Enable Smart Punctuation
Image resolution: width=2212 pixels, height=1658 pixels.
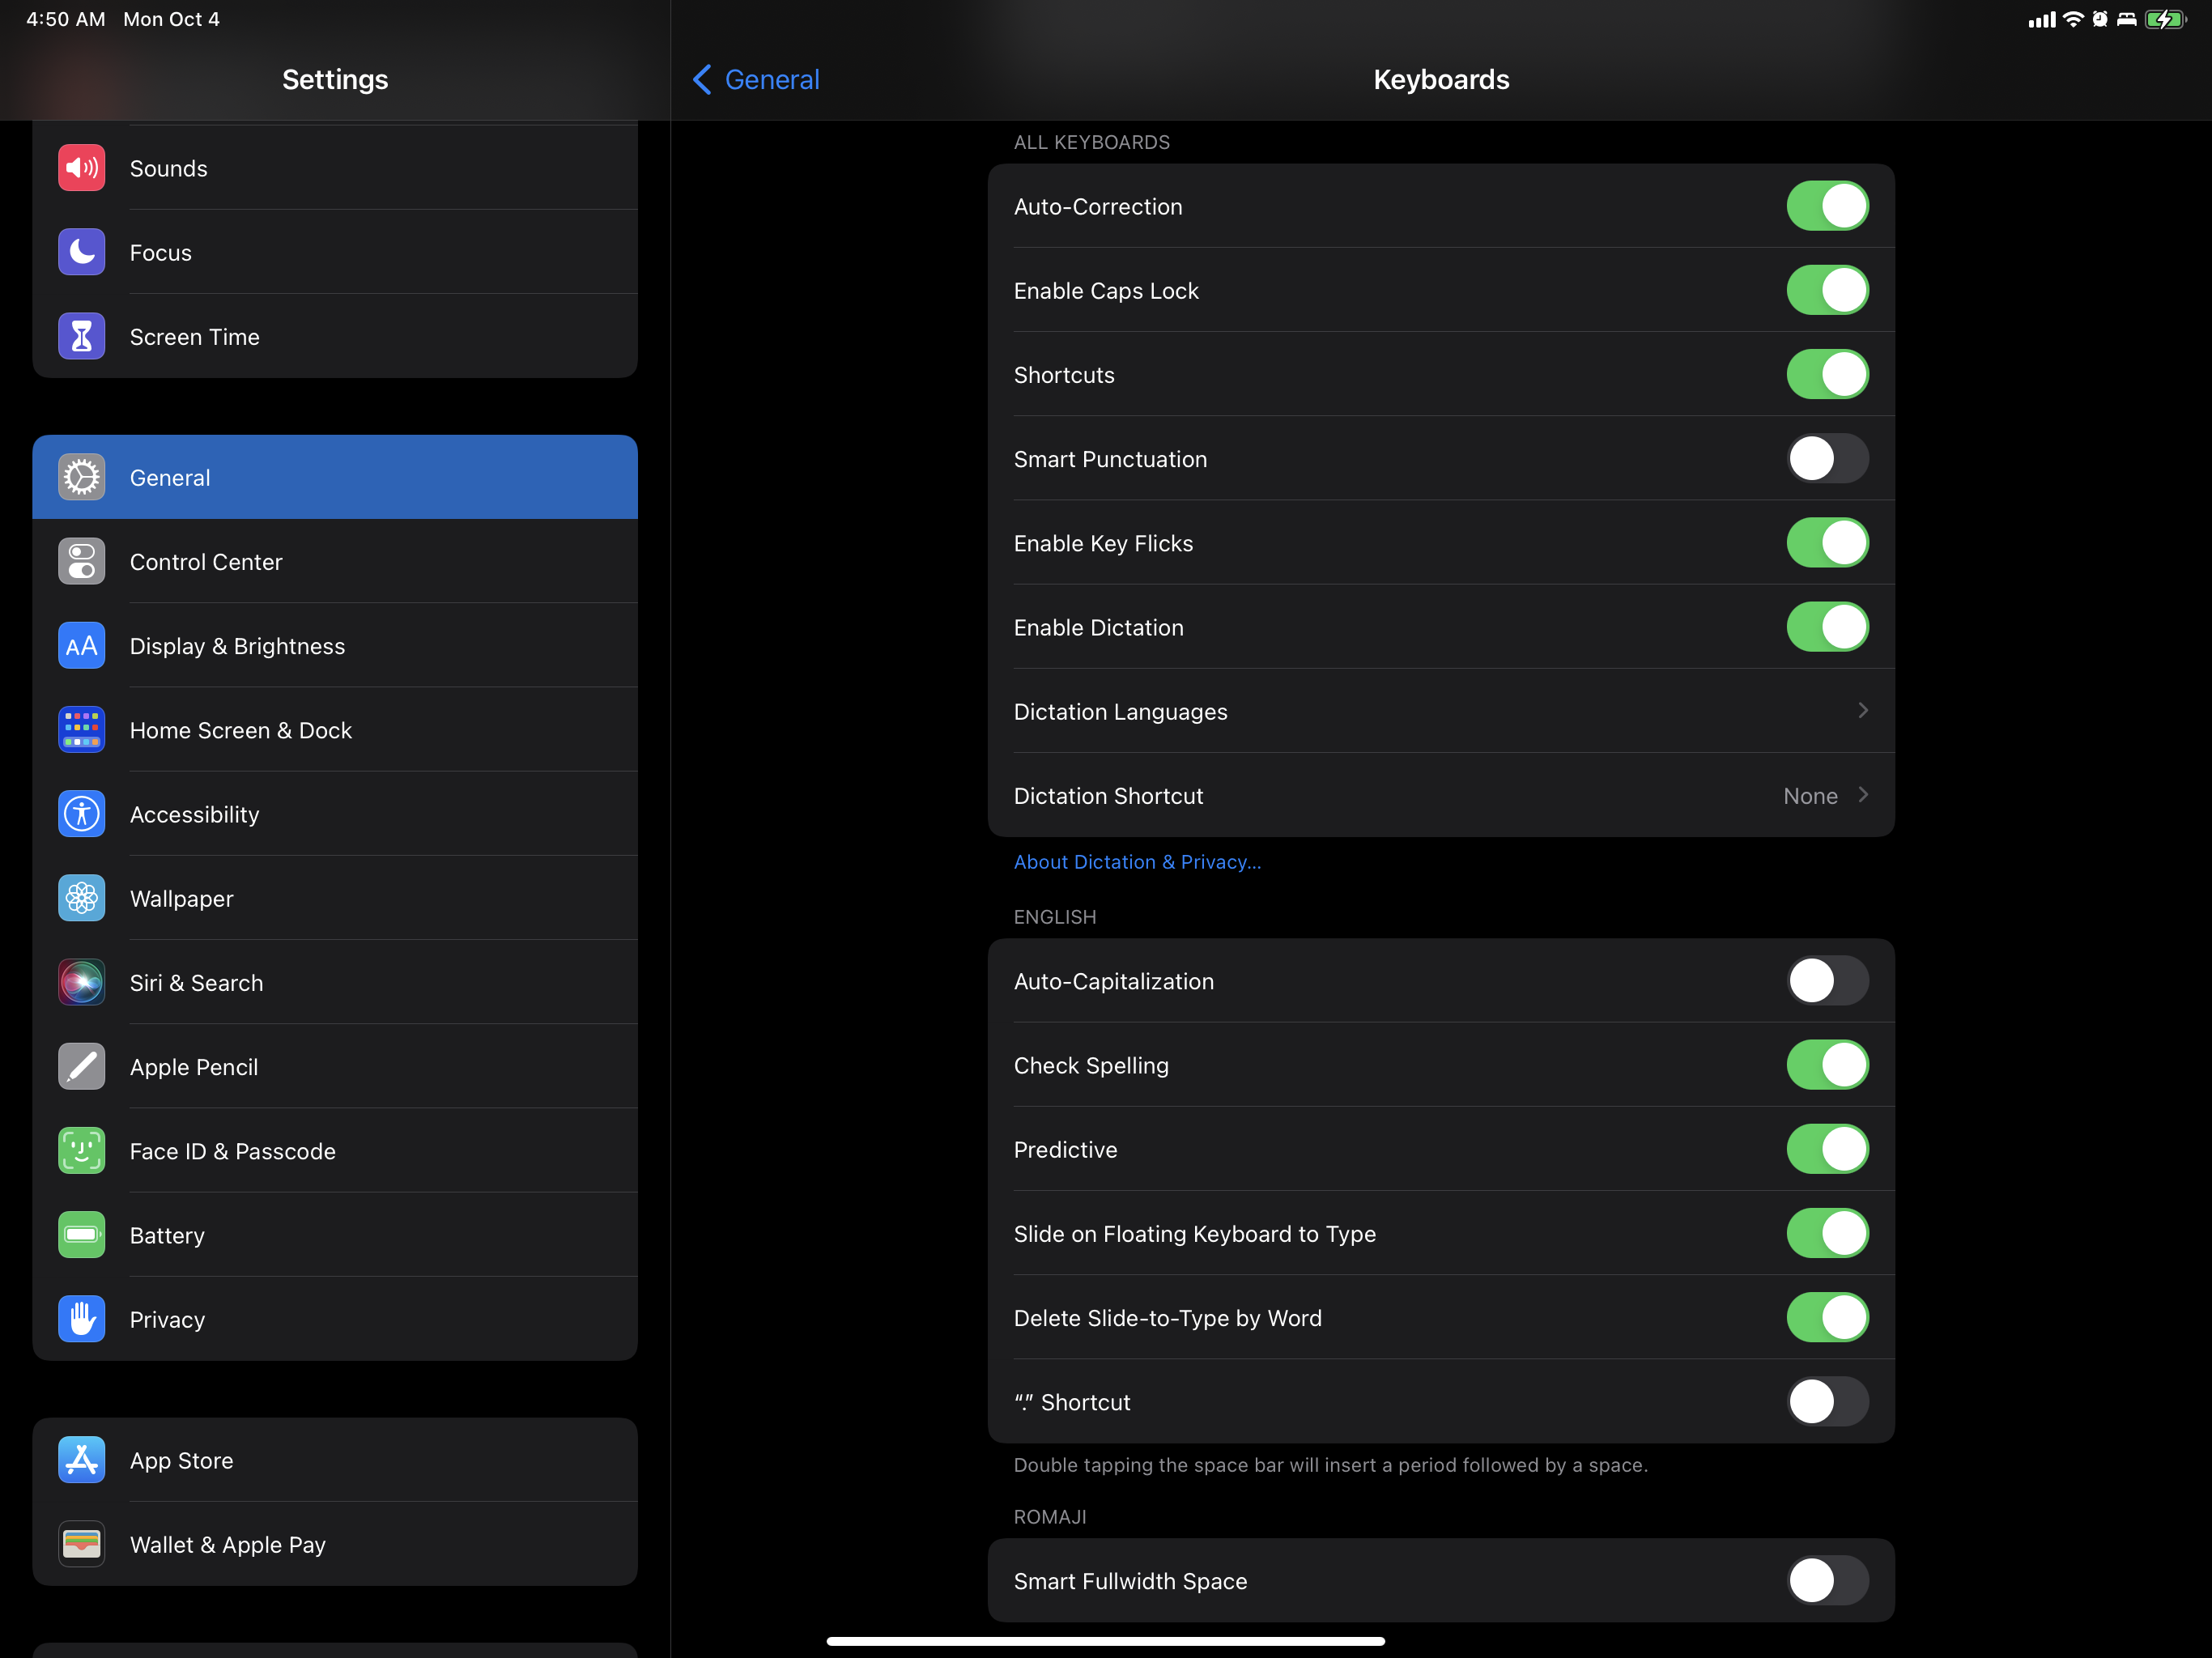(1827, 459)
